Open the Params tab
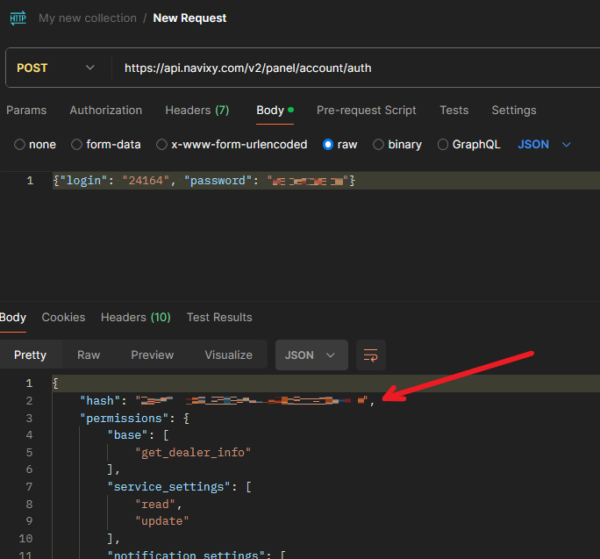 [26, 110]
